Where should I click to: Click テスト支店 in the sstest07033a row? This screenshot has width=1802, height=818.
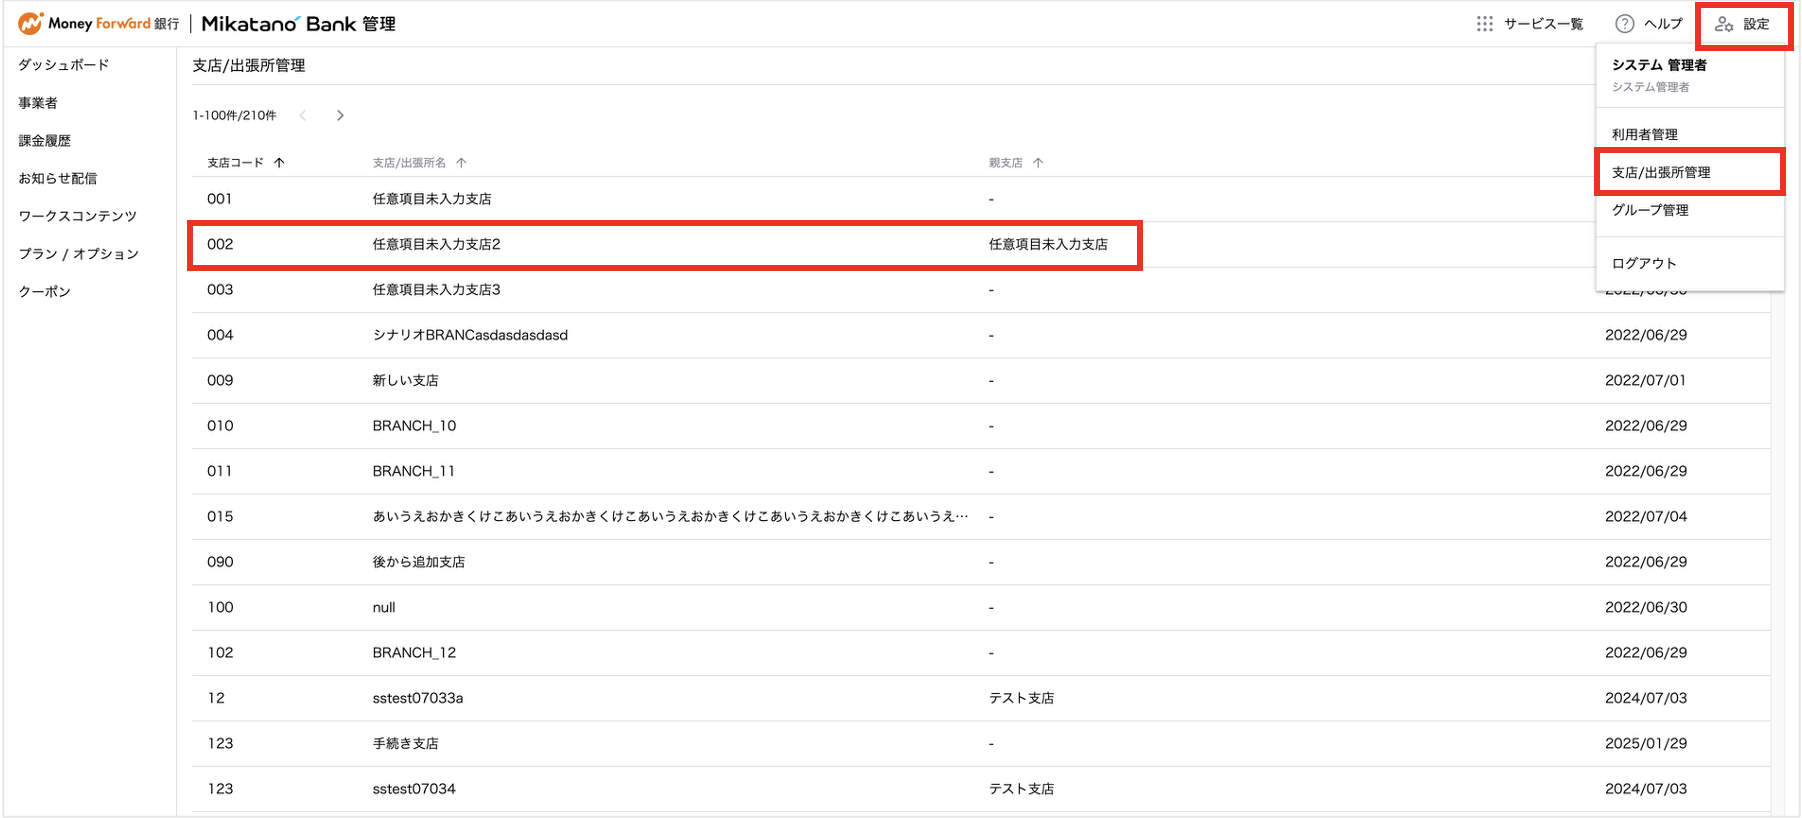tap(1021, 698)
